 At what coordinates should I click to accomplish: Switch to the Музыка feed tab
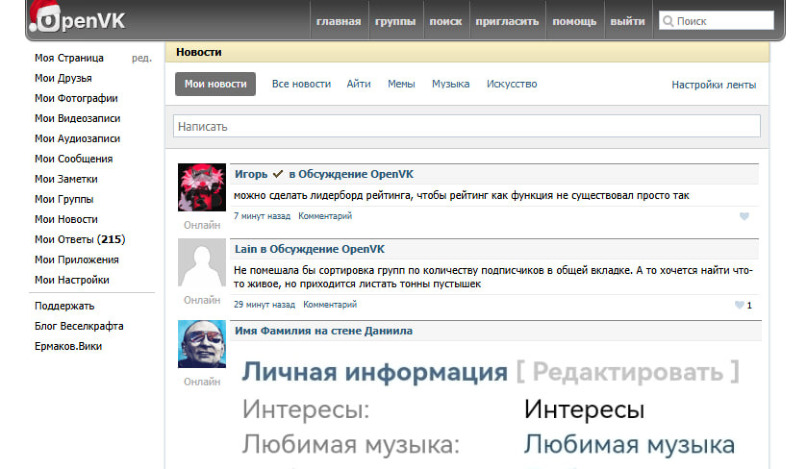[451, 84]
